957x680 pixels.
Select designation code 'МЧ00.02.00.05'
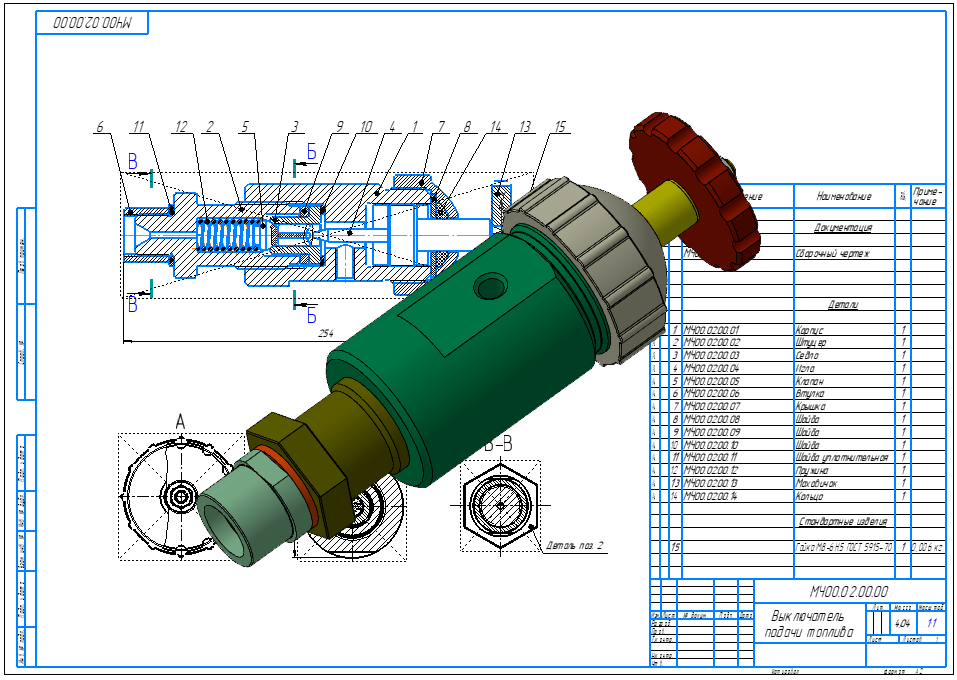point(712,381)
